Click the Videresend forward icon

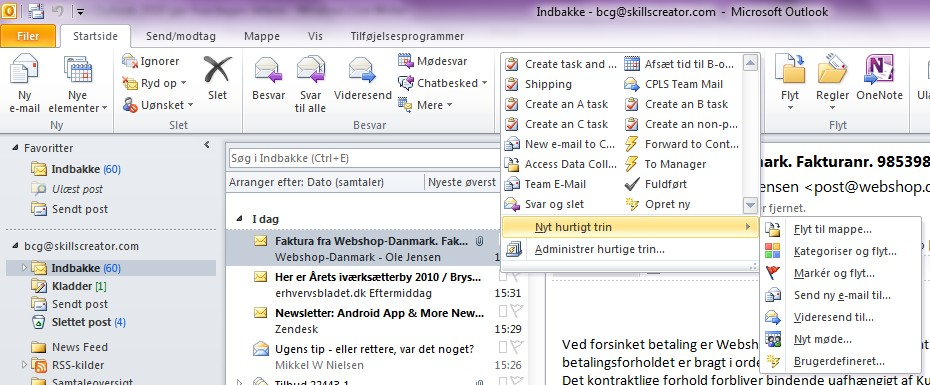(362, 71)
